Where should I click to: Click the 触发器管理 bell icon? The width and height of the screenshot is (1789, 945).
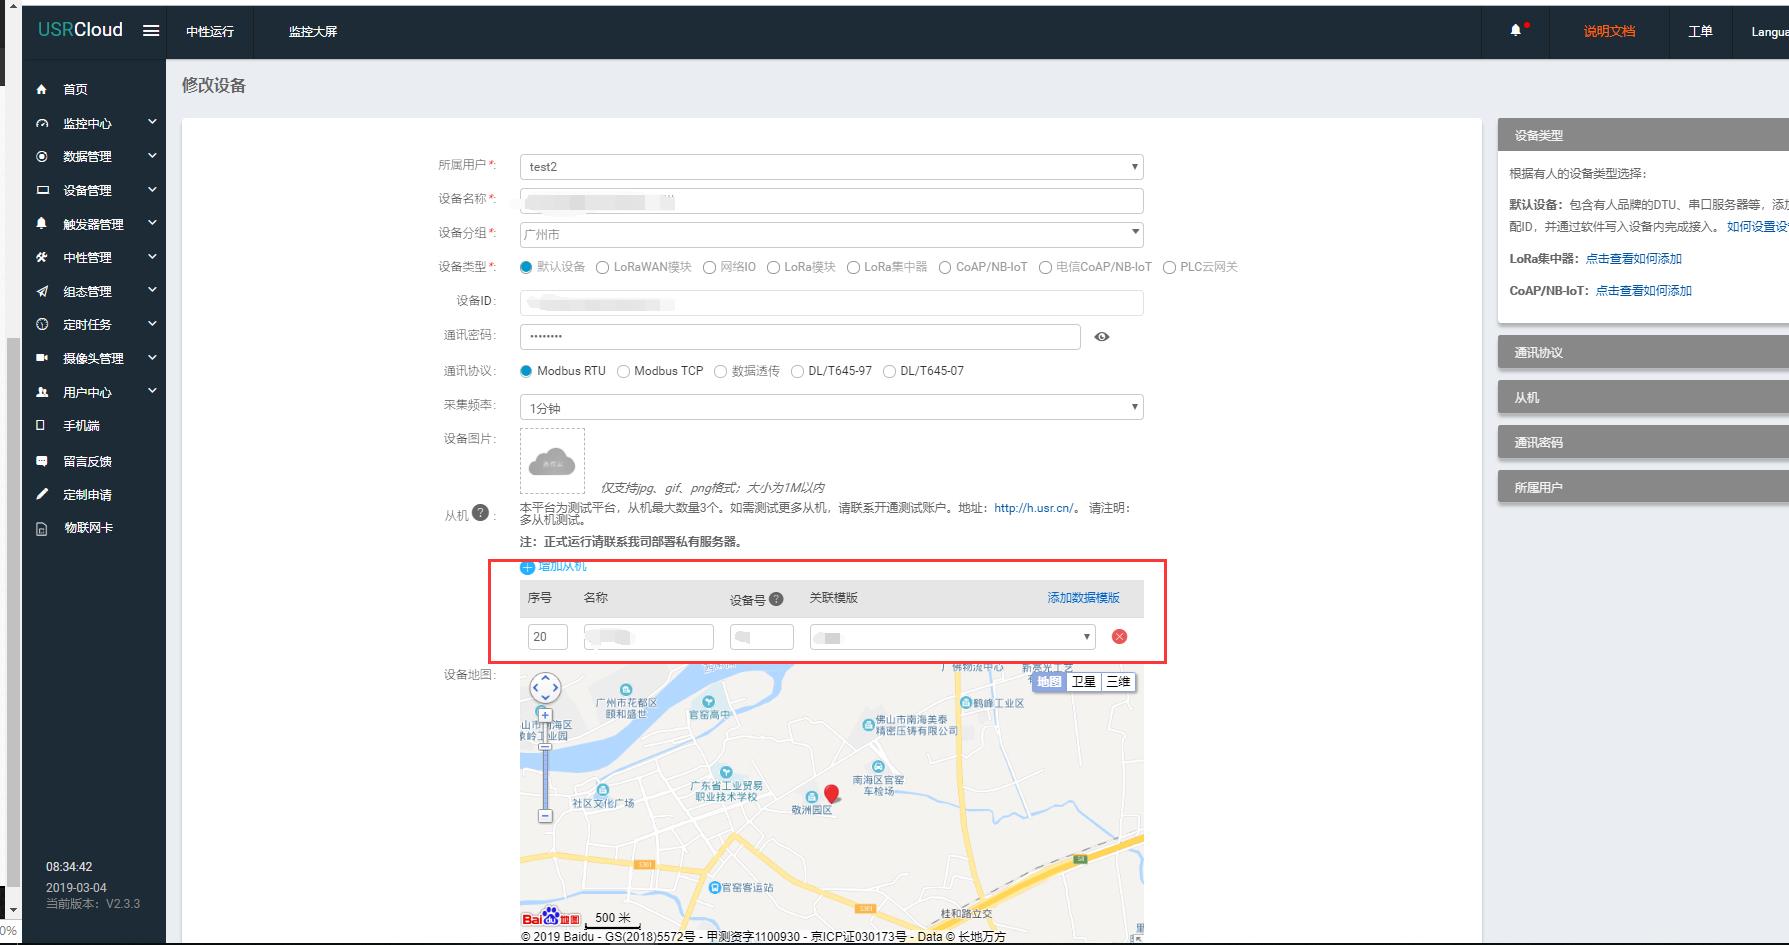tap(41, 223)
